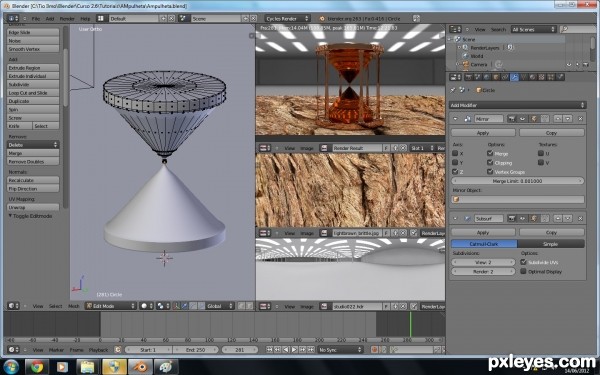Click the Loop Cut and Slide button
The image size is (600, 375).
coord(33,93)
